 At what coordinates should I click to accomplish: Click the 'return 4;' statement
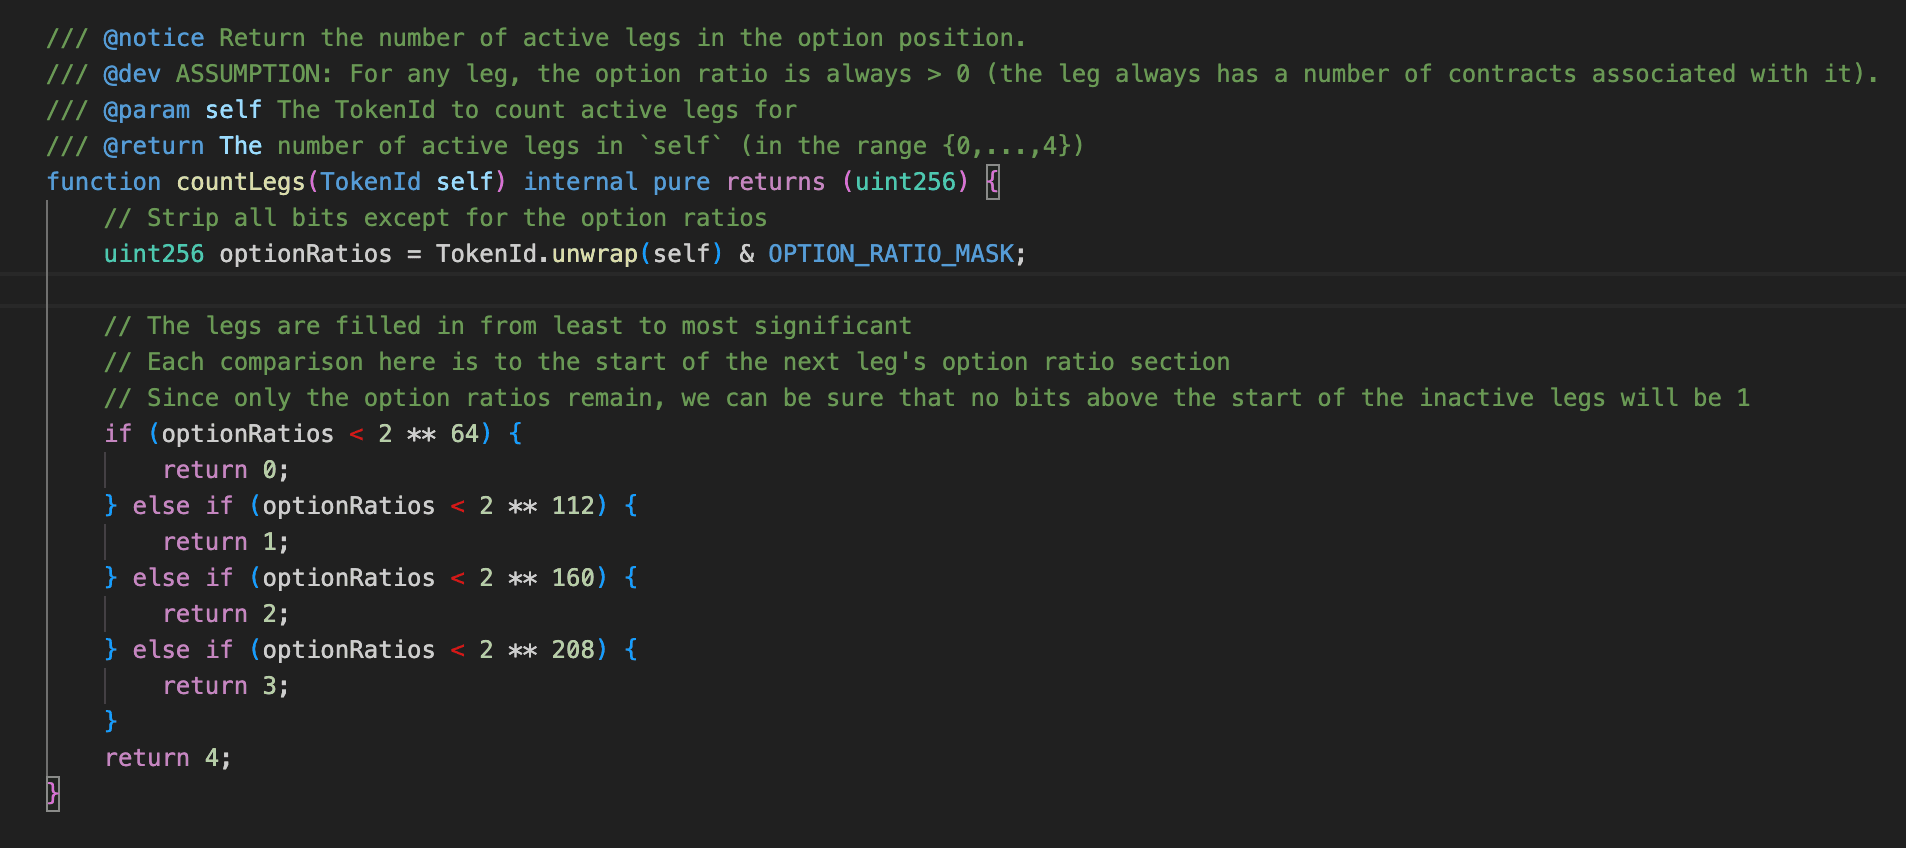[168, 758]
